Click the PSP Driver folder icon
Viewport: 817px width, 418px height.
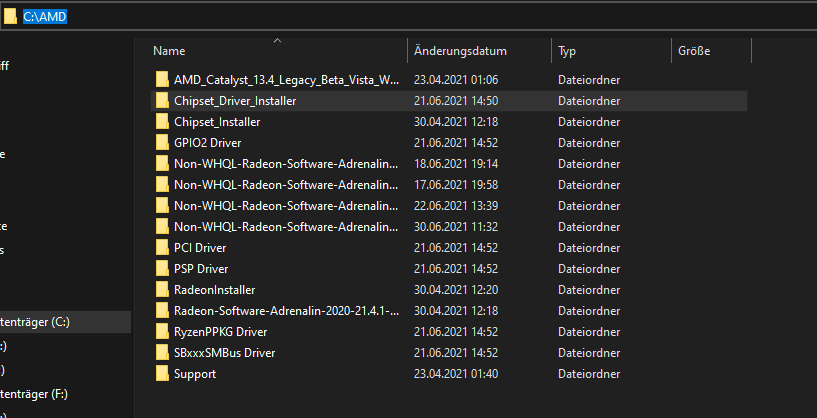coord(163,269)
